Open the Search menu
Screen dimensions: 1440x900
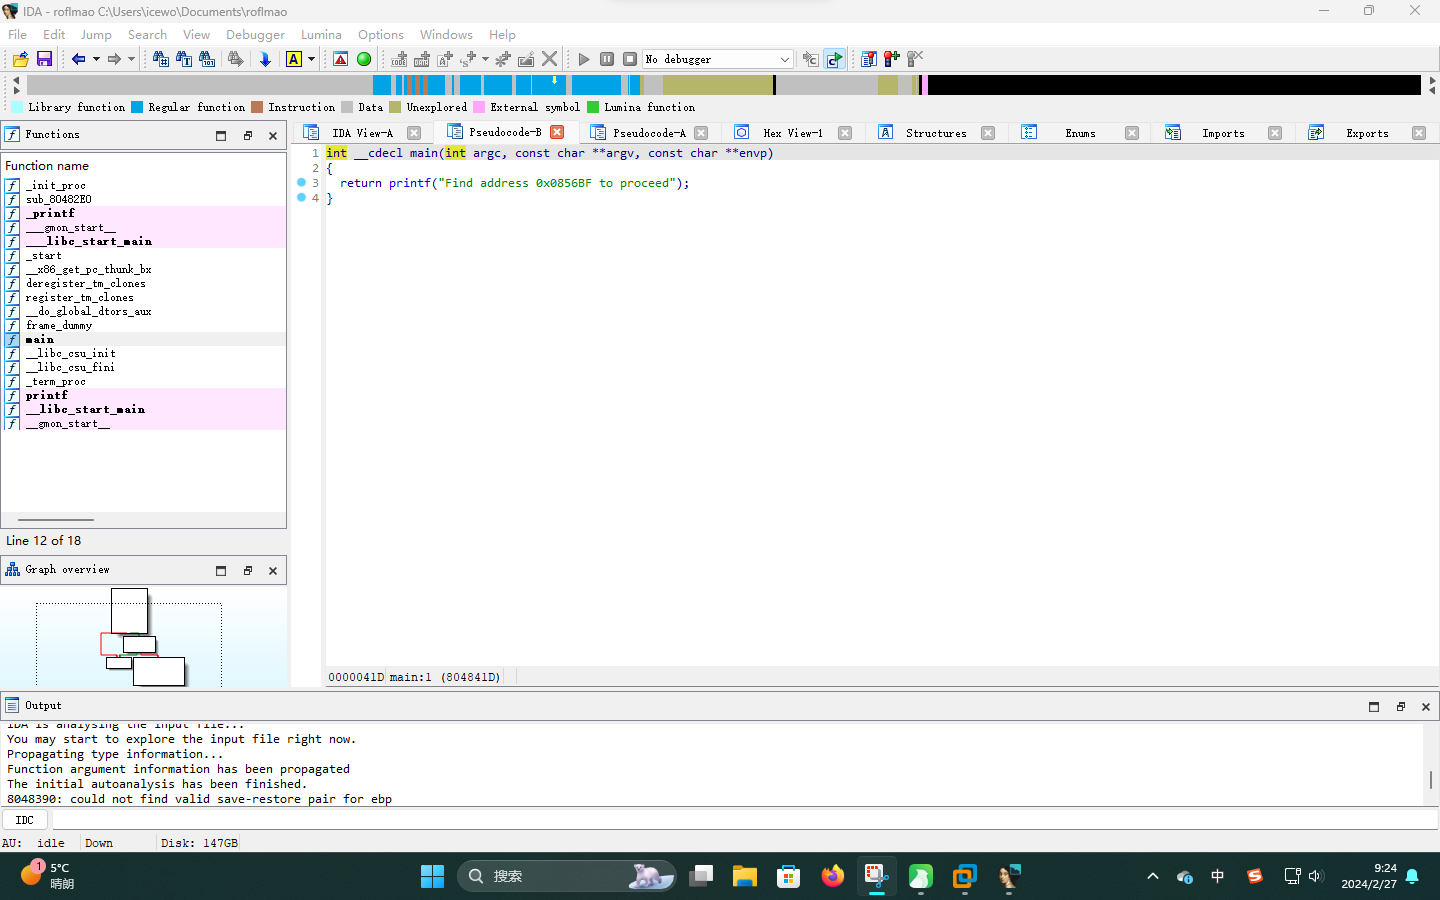pos(147,34)
